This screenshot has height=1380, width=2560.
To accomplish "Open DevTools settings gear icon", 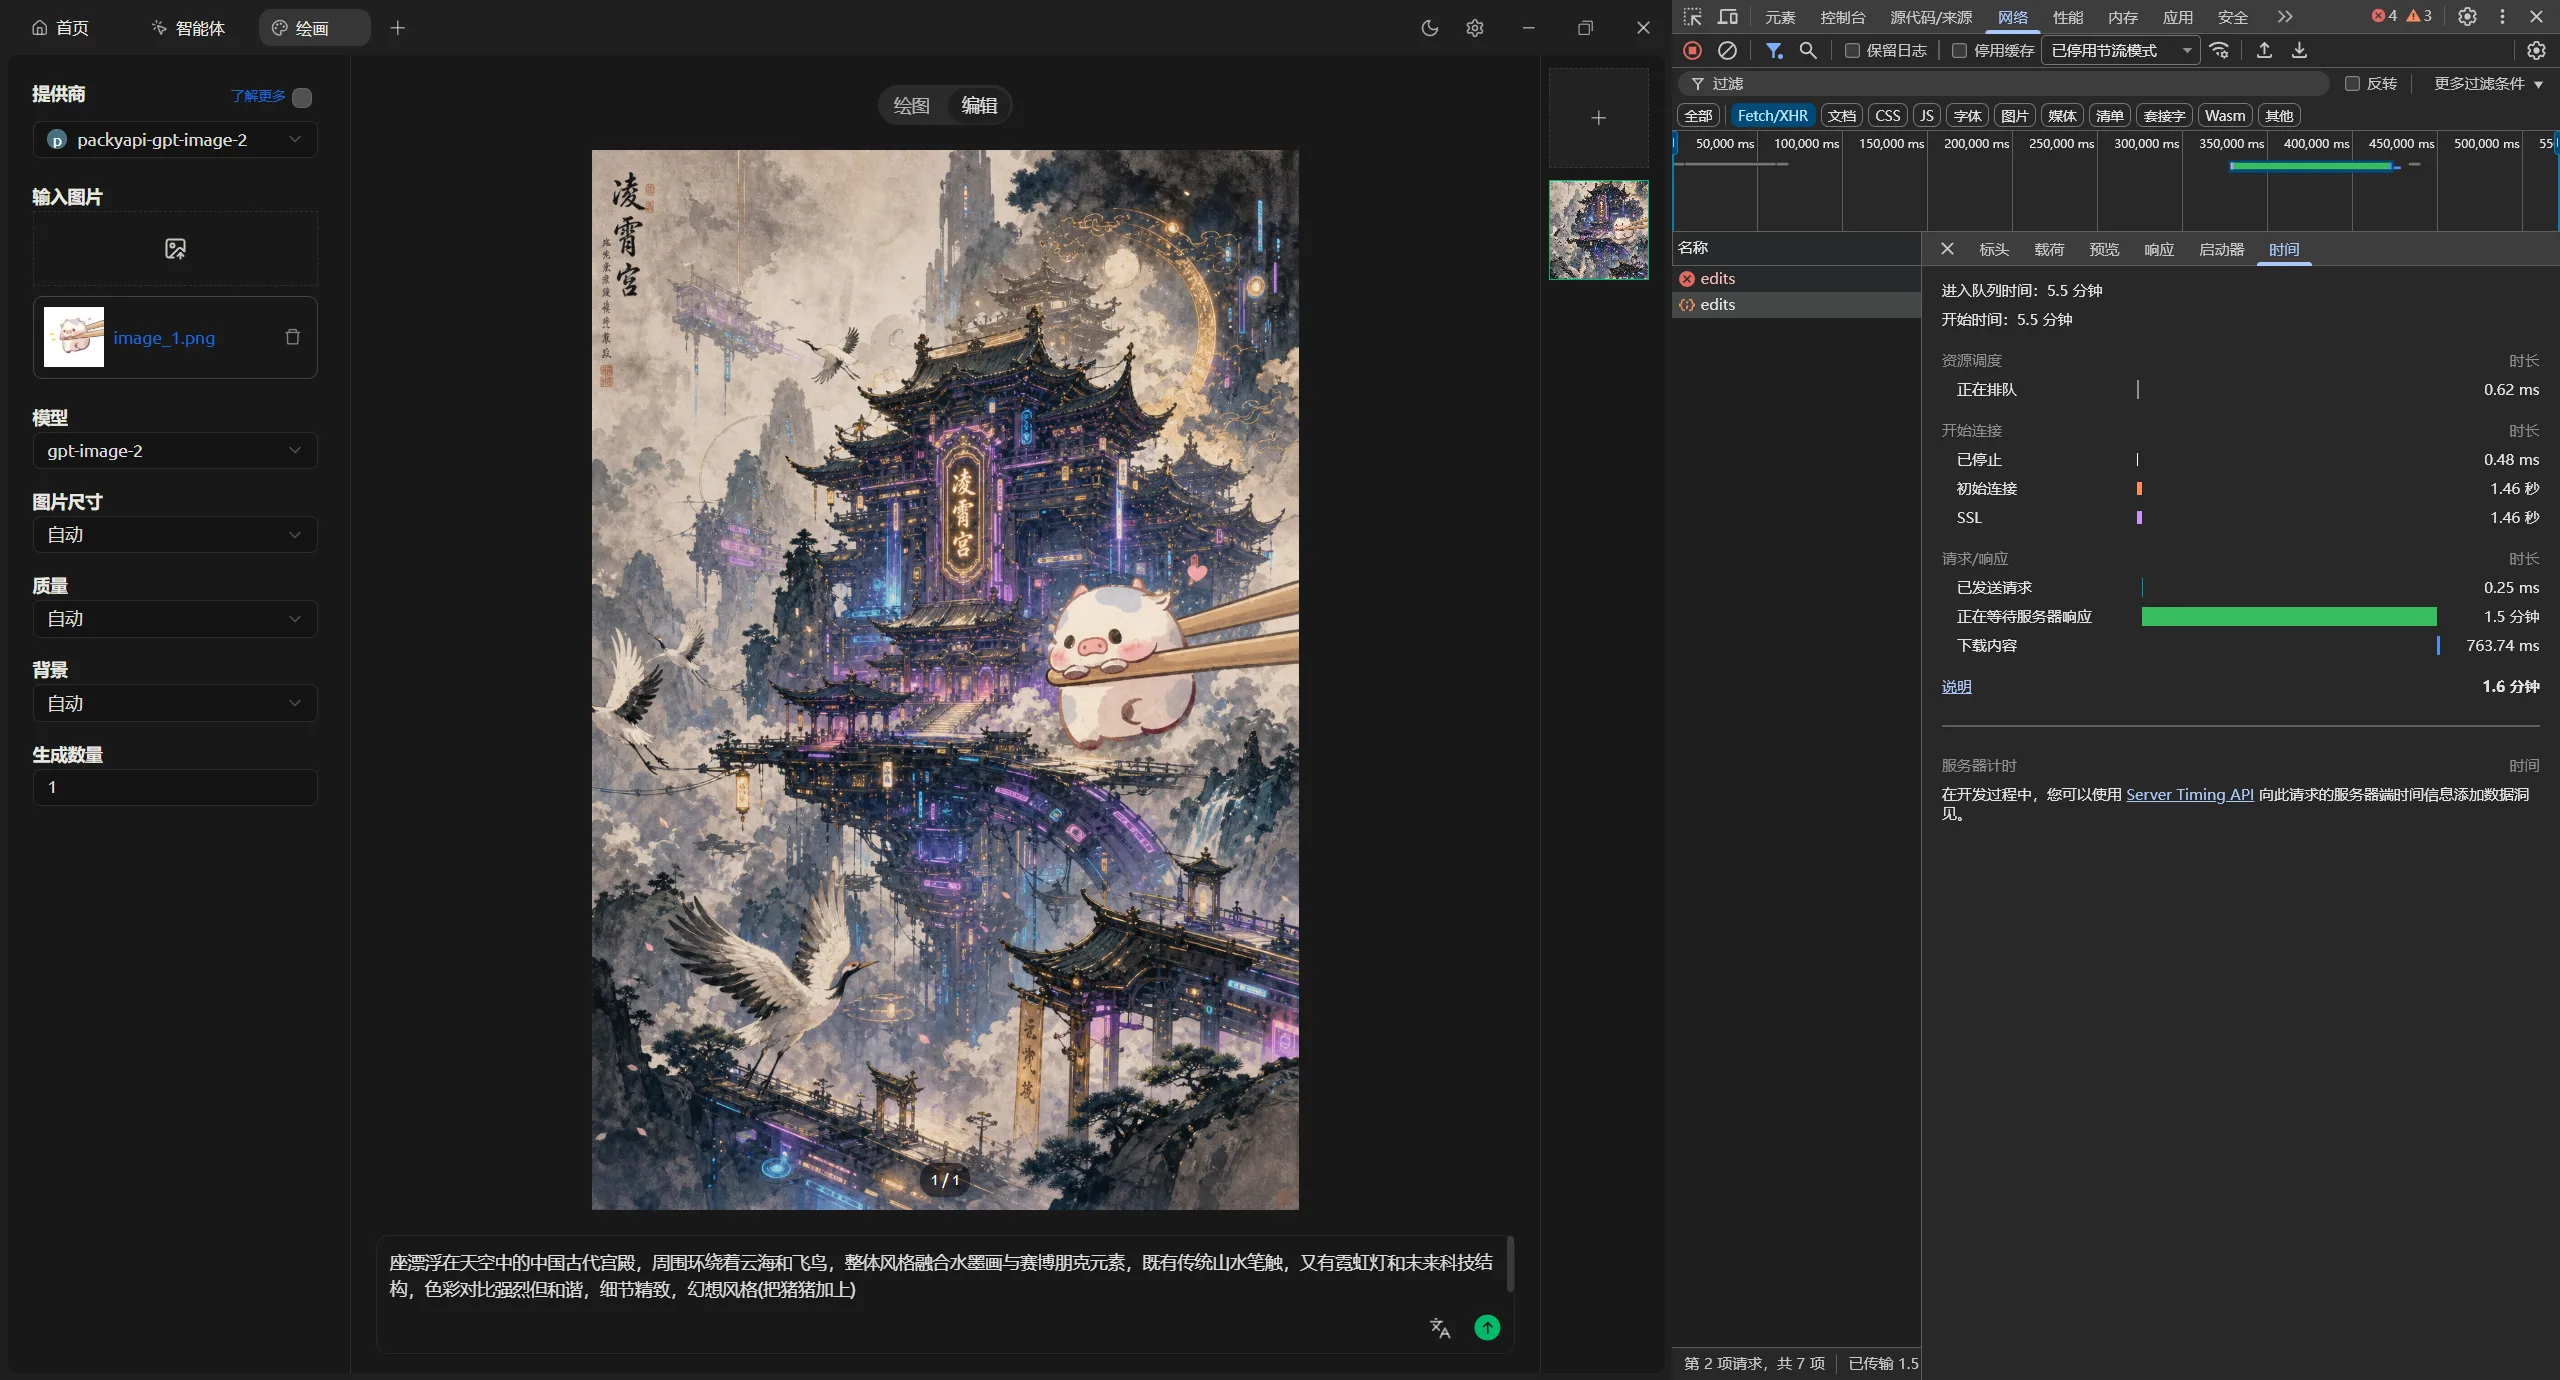I will 2467,17.
